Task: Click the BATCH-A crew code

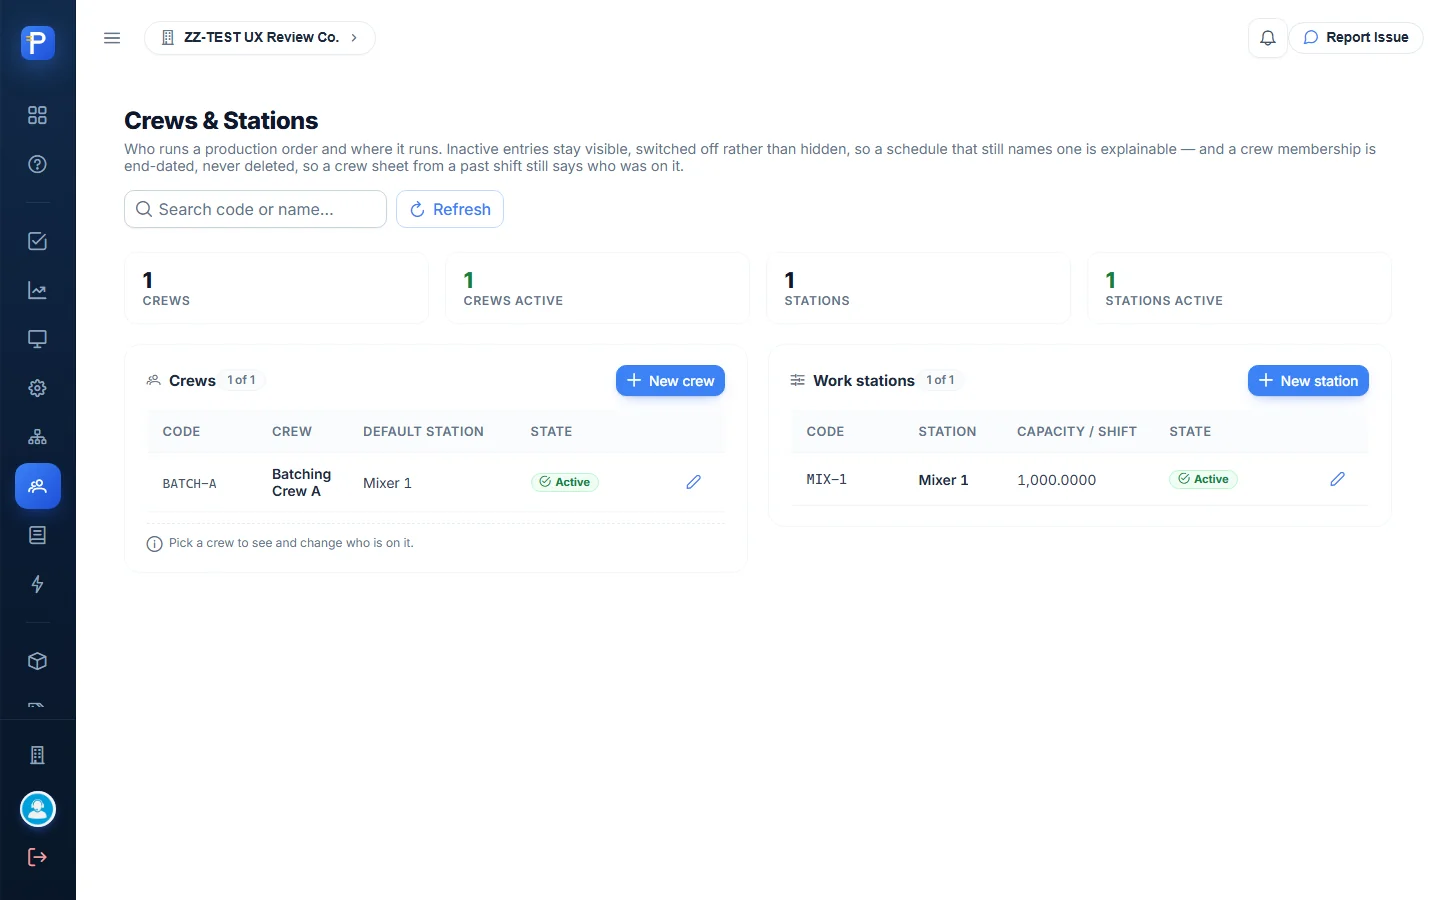Action: pos(190,484)
